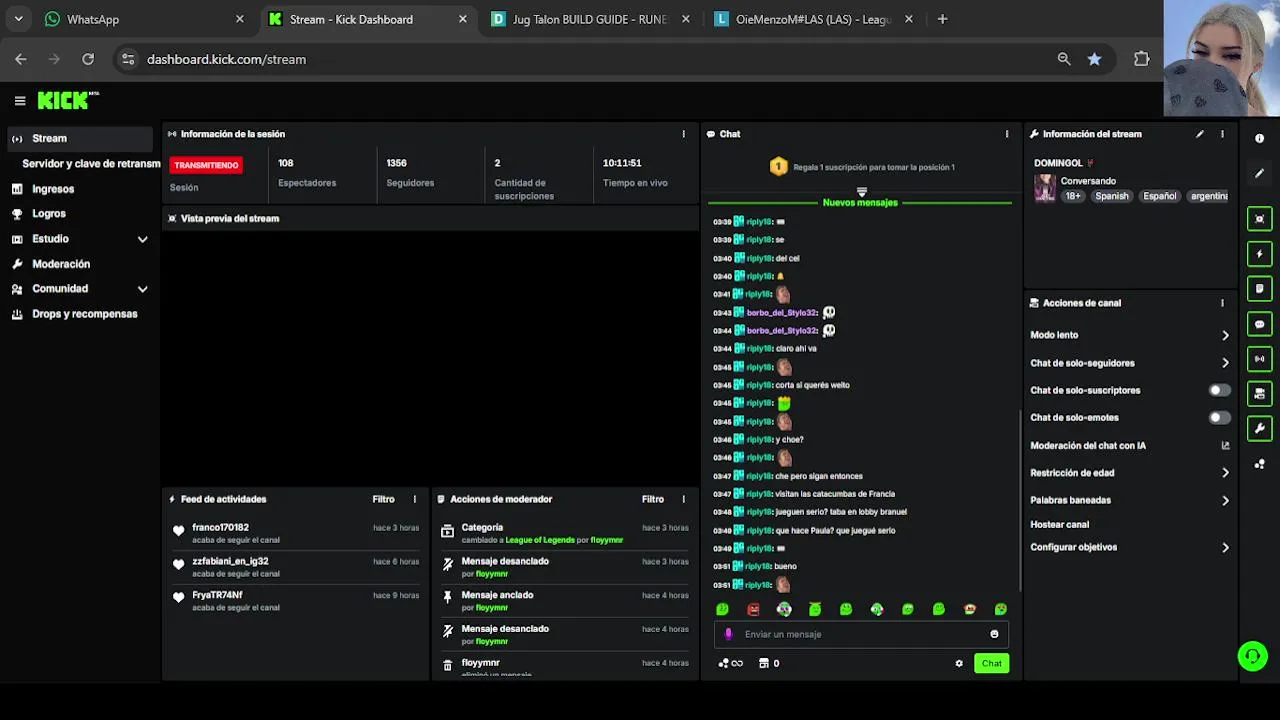Open the info icon in right toolbar

[x=1260, y=138]
